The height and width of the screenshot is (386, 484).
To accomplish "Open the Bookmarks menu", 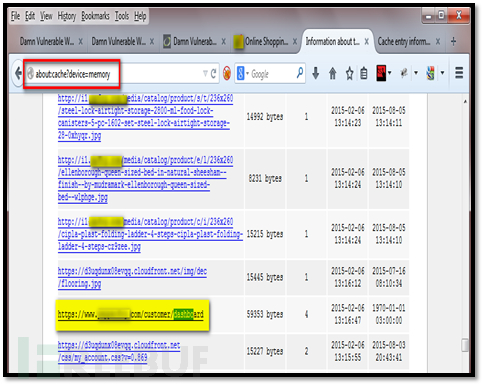I will click(x=95, y=16).
